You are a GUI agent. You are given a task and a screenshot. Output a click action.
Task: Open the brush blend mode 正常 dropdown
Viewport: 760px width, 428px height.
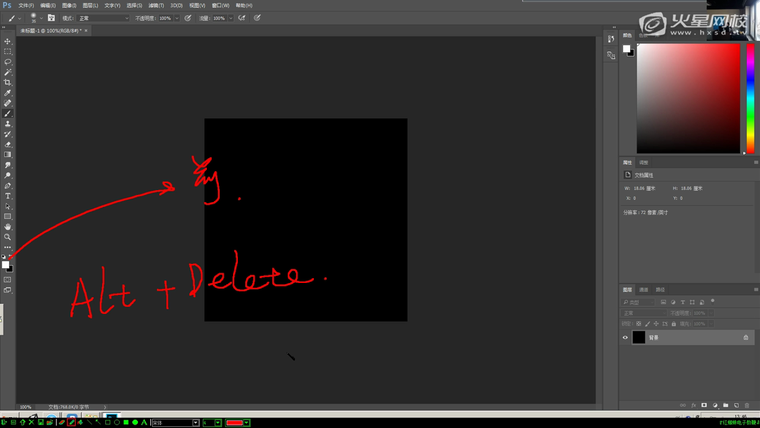[103, 18]
